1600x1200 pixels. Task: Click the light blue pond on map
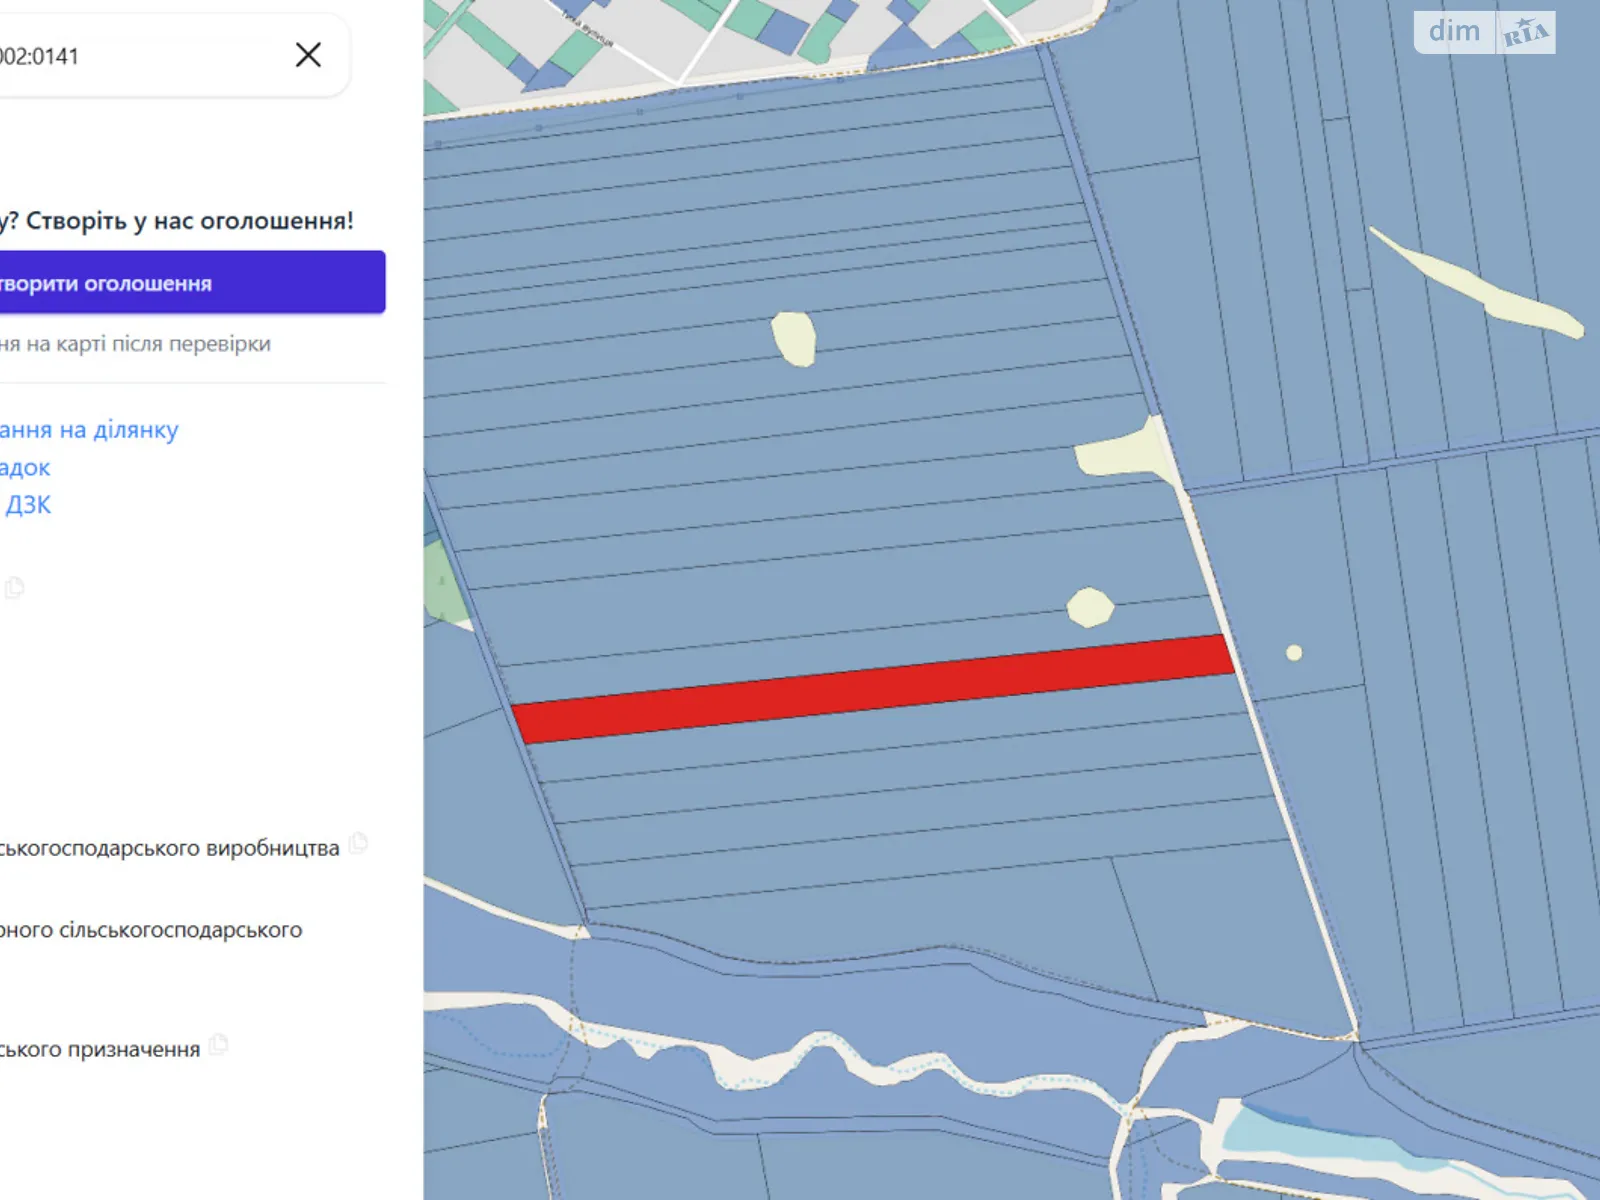[x=1300, y=1138]
